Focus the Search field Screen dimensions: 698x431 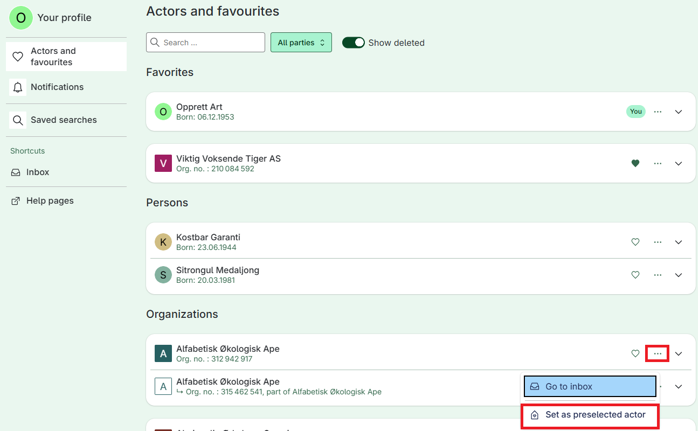pyautogui.click(x=205, y=42)
